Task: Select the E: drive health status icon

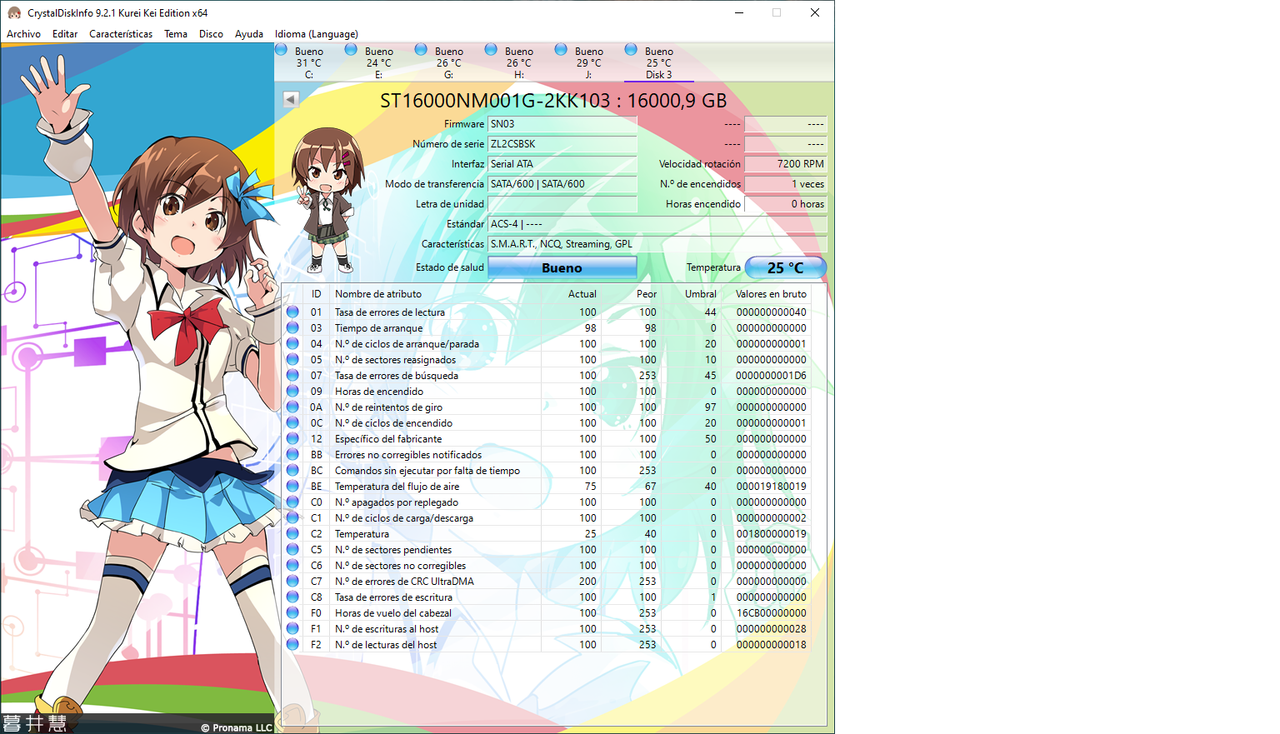Action: tap(351, 50)
